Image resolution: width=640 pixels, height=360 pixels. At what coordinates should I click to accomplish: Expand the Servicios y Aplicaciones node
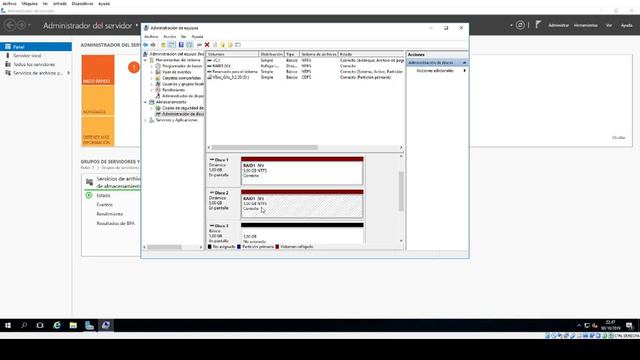point(145,120)
